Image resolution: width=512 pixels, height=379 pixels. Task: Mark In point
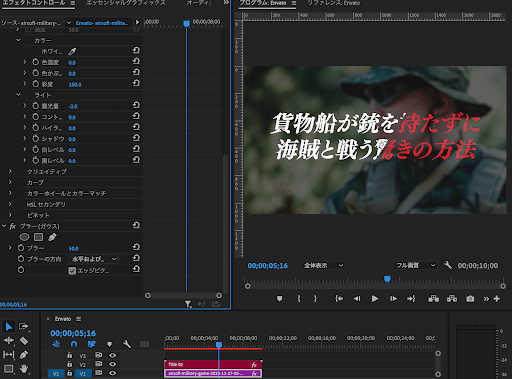[299, 299]
